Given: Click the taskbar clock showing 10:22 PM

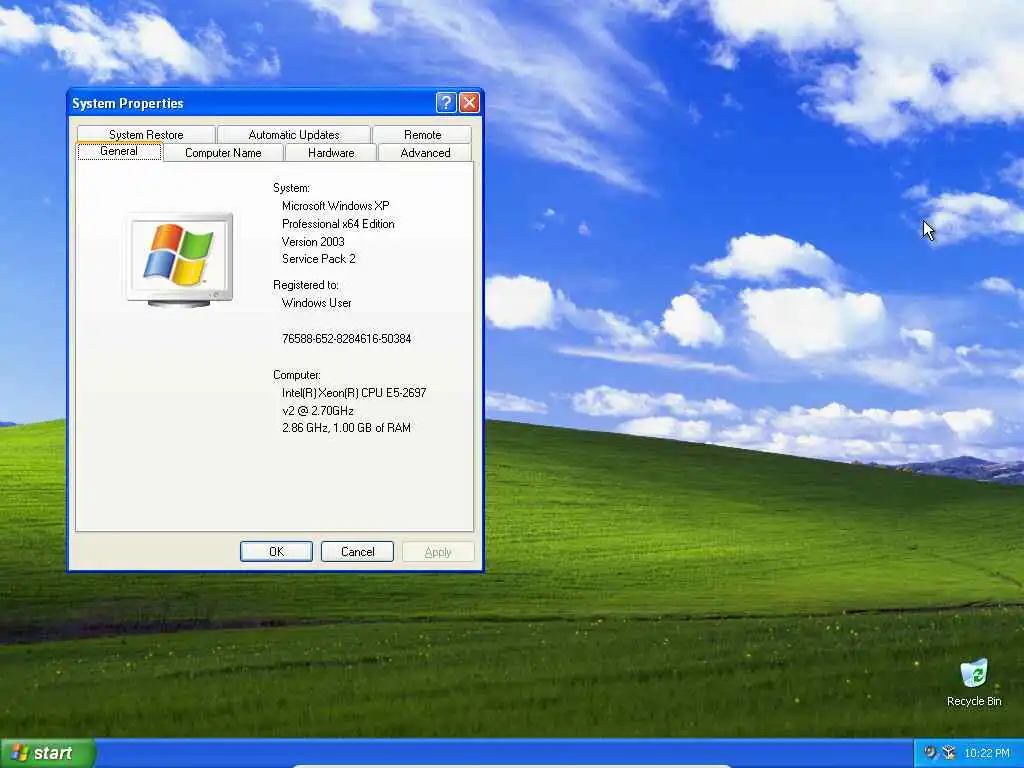Looking at the screenshot, I should [x=987, y=753].
